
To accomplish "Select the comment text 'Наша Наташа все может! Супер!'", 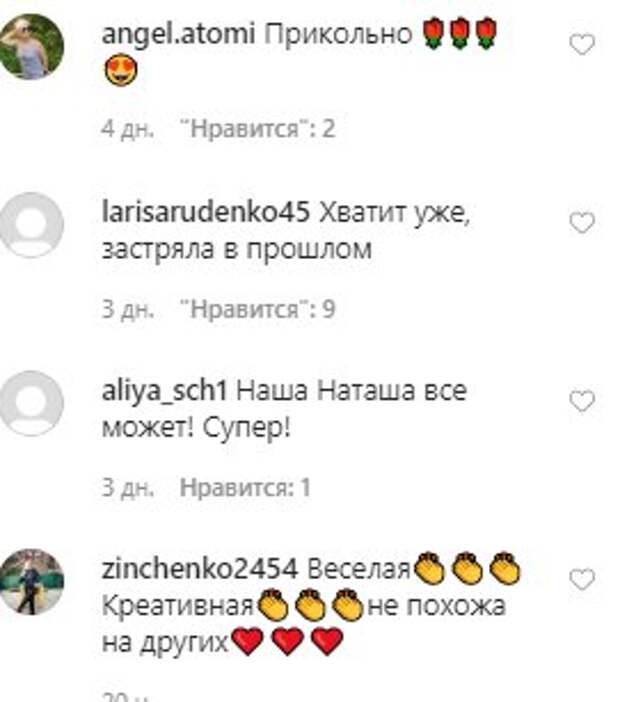I will [285, 409].
